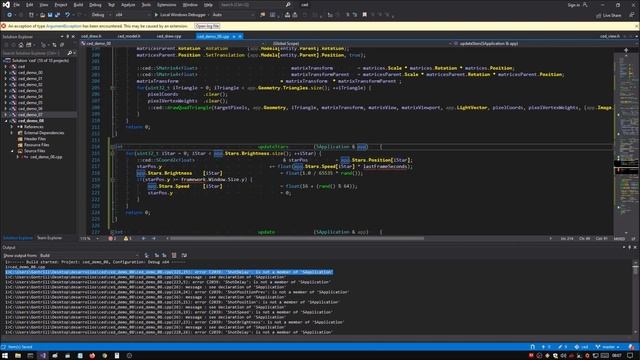Switch to the ced_draw.cpp tab

coord(169,36)
